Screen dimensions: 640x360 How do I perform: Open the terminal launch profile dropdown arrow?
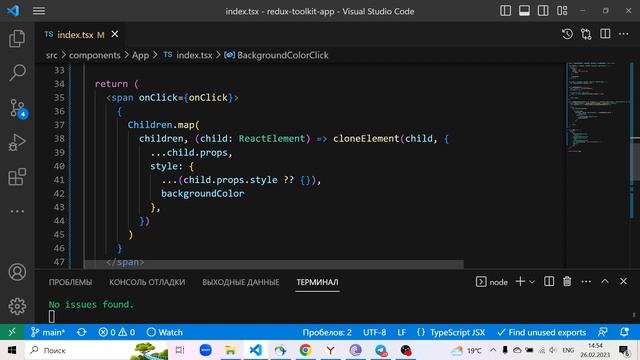532,282
